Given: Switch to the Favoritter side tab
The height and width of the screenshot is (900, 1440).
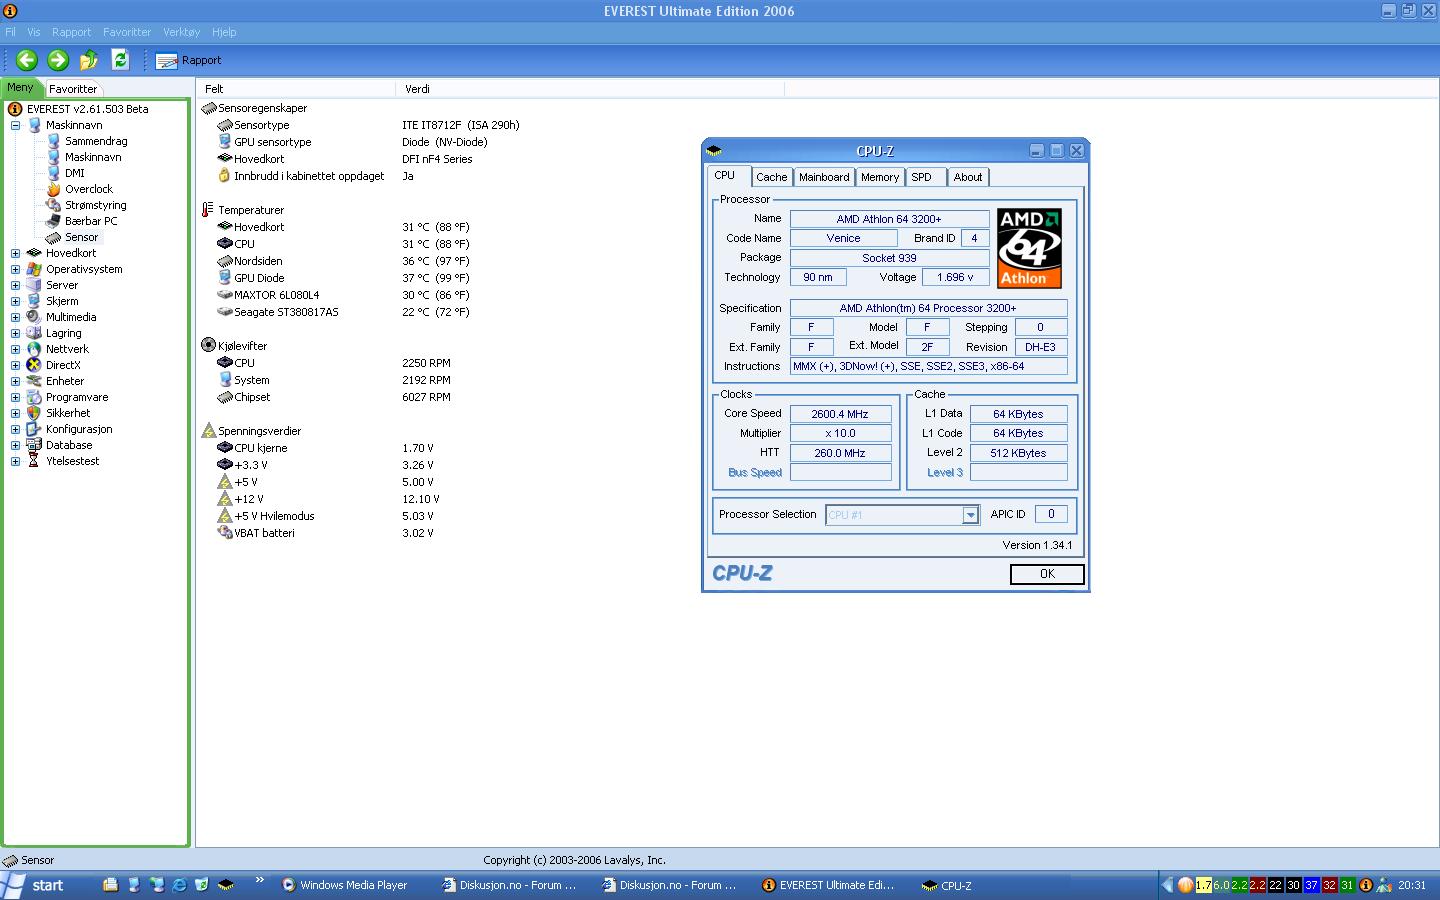Looking at the screenshot, I should coord(73,89).
